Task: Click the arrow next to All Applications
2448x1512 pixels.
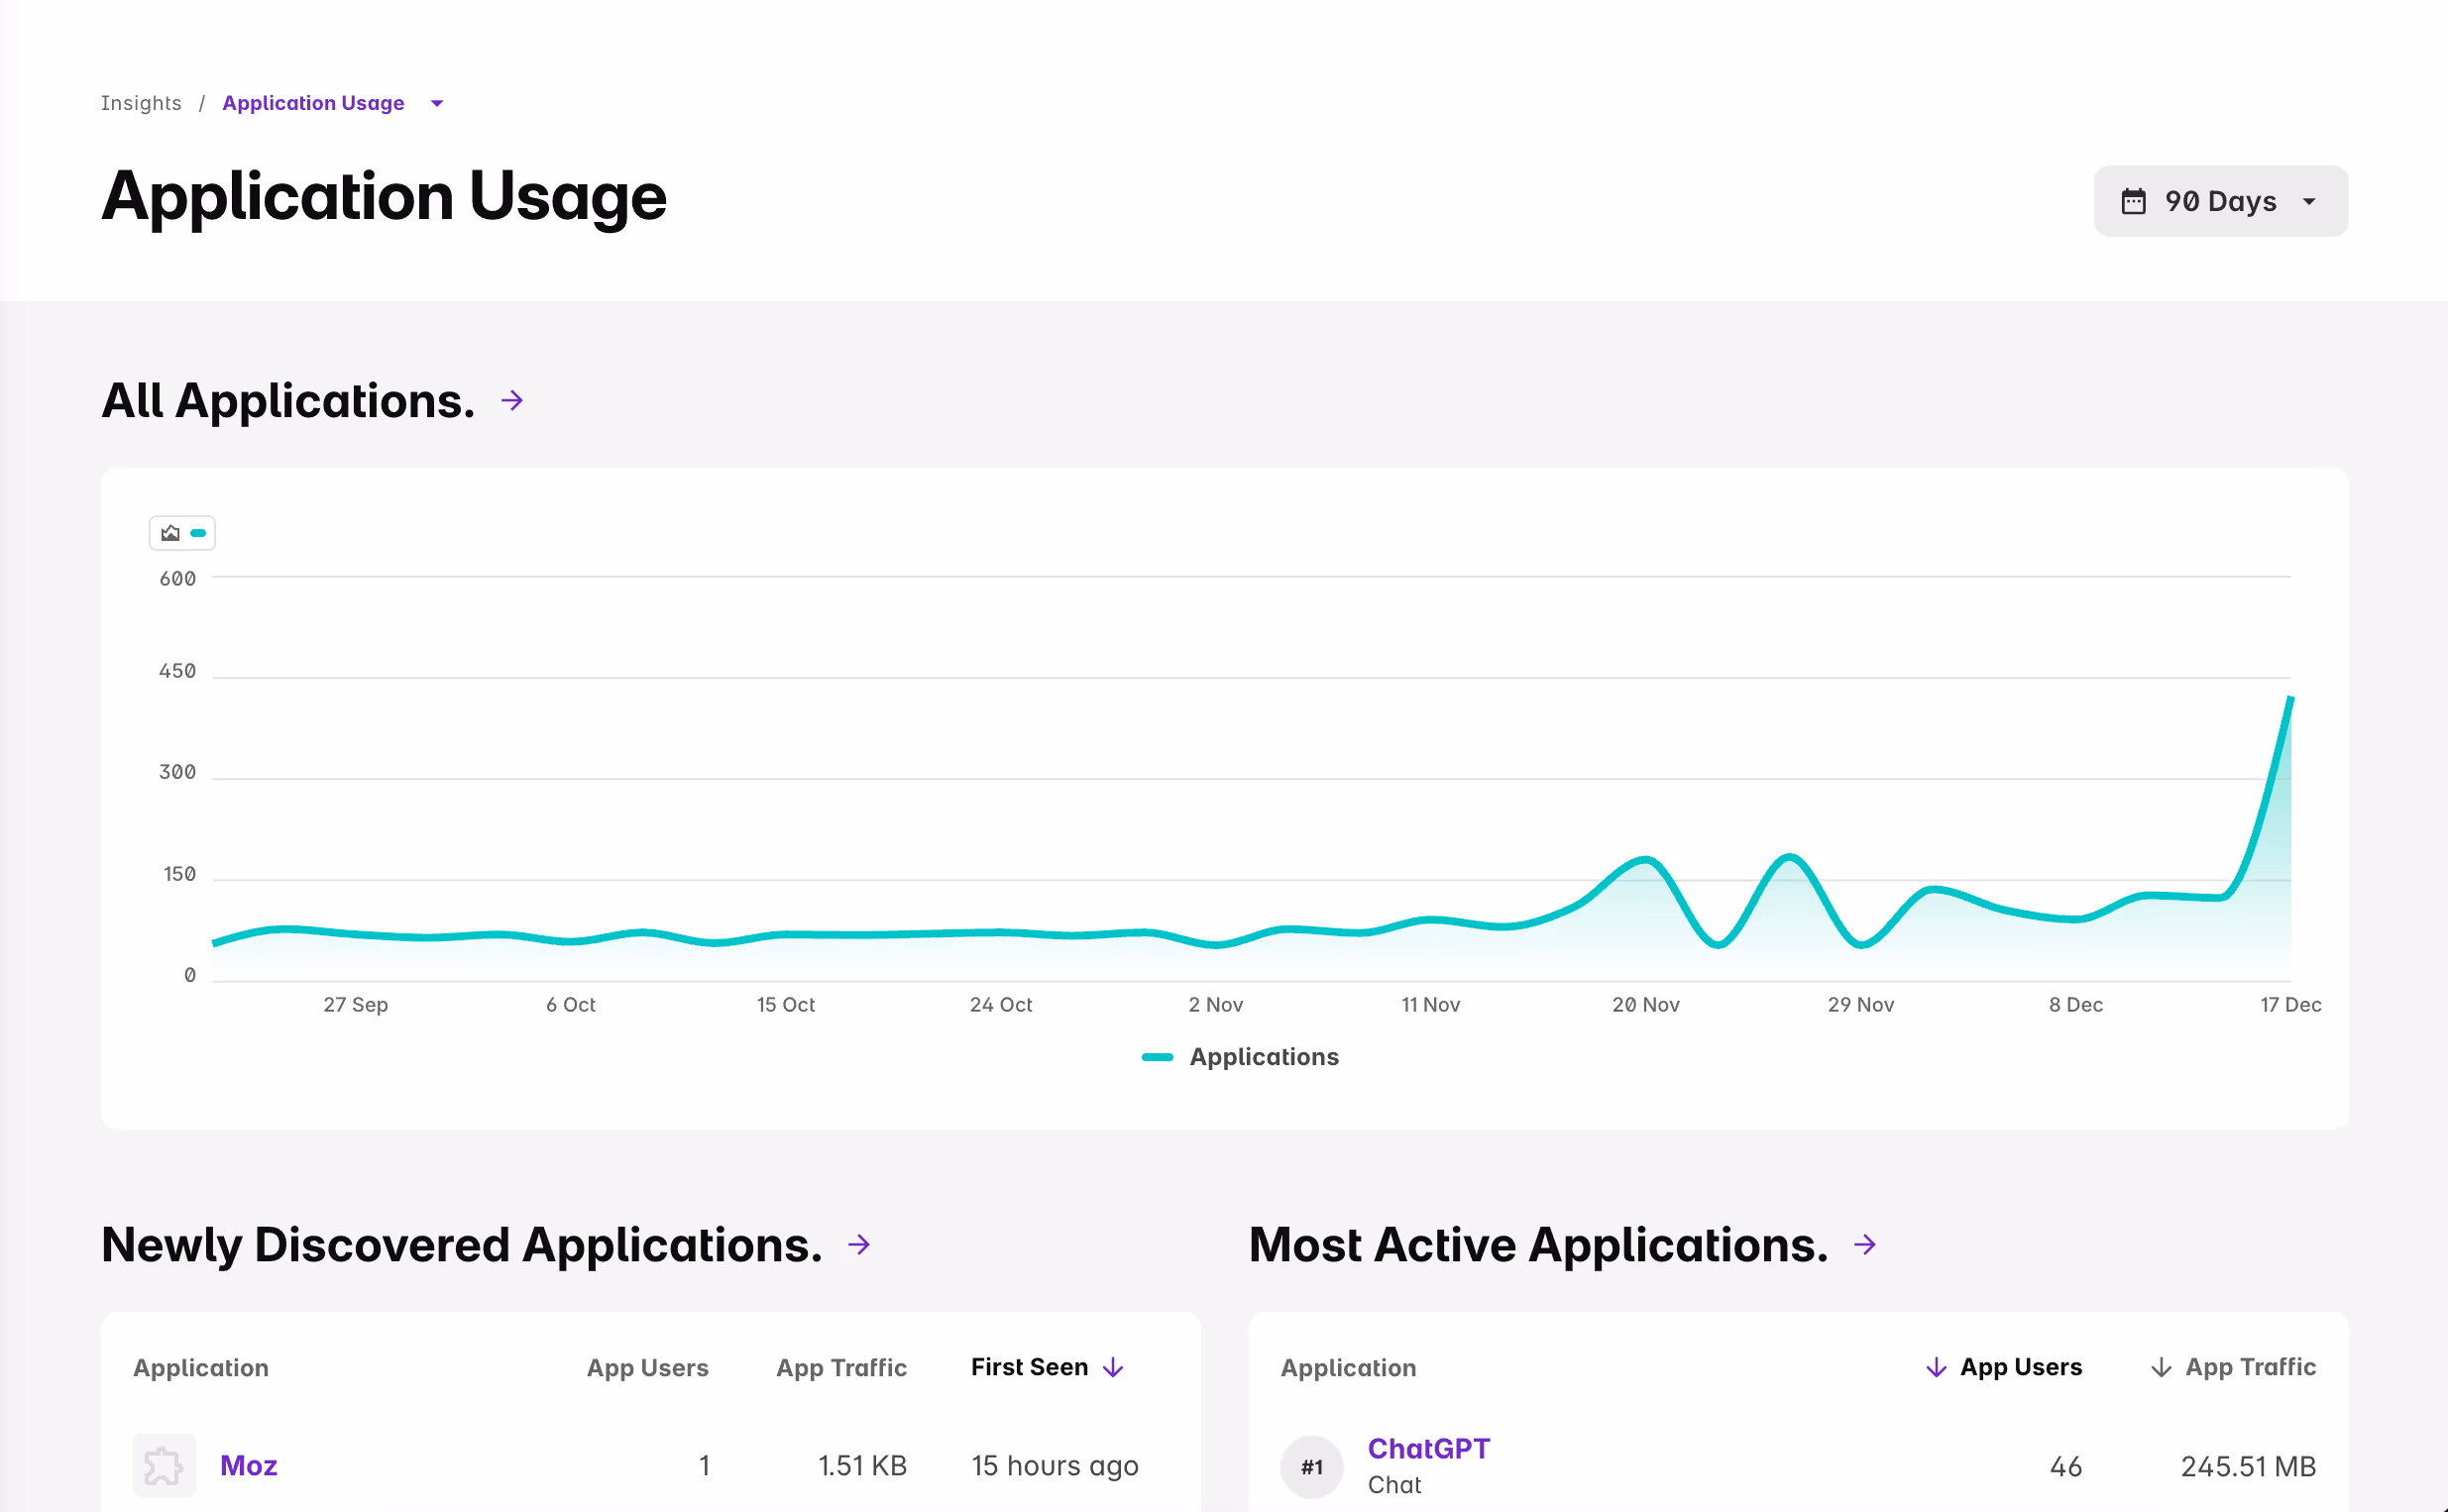Action: pyautogui.click(x=512, y=401)
